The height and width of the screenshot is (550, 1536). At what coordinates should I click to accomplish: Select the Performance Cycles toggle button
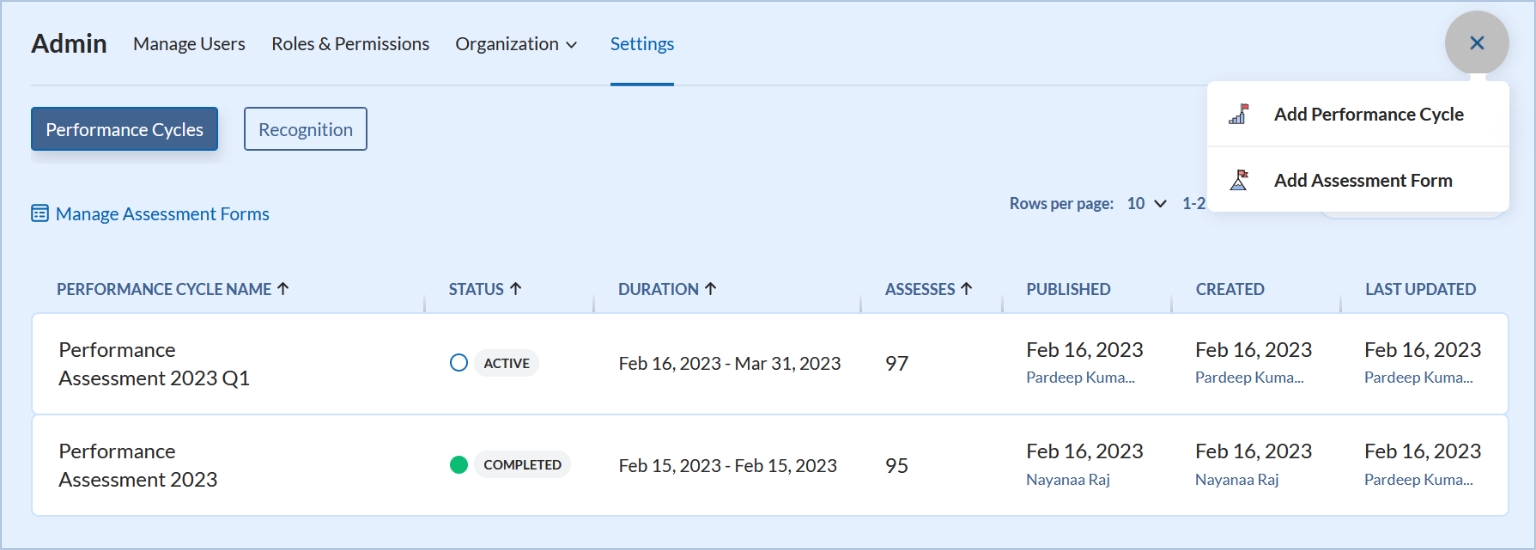[124, 130]
